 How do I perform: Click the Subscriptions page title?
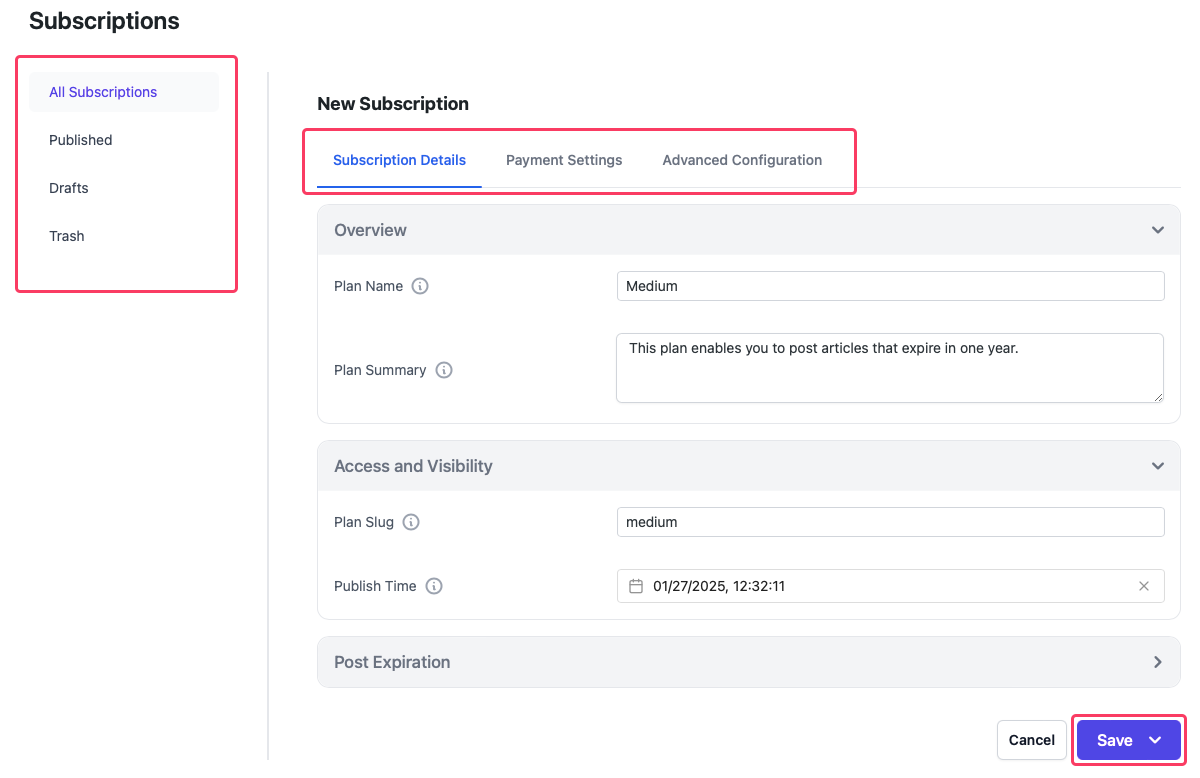(x=104, y=20)
